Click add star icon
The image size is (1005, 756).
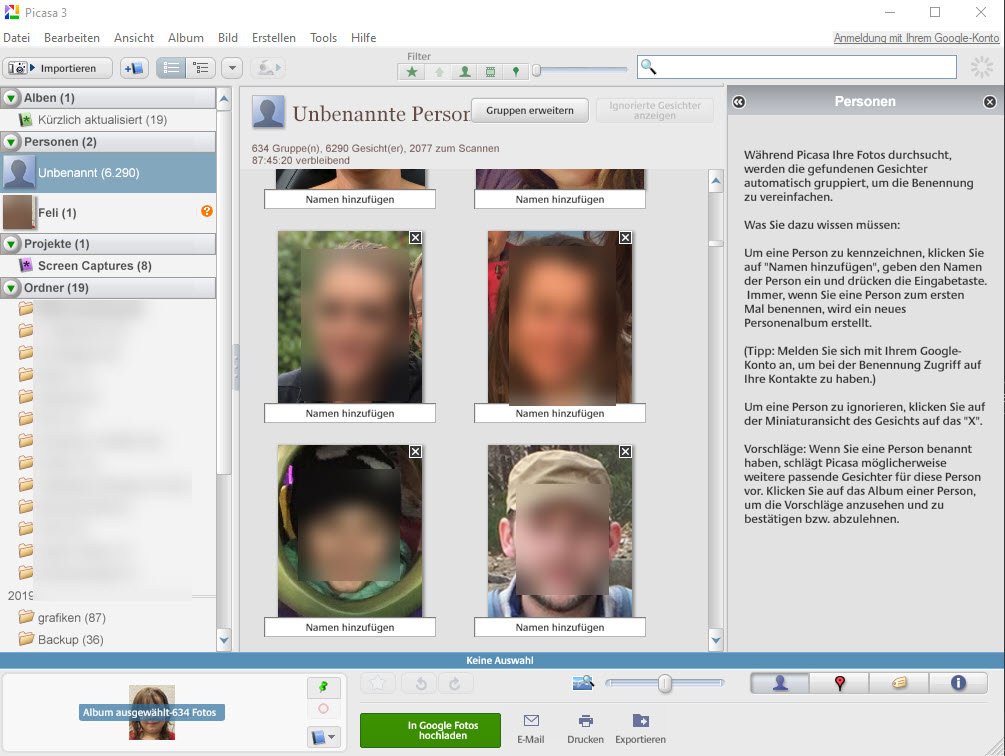pos(378,684)
